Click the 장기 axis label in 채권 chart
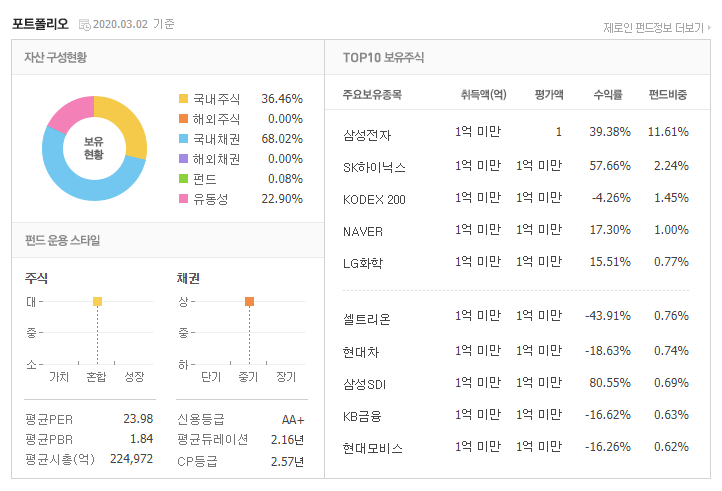Image resolution: width=722 pixels, height=491 pixels. [286, 377]
